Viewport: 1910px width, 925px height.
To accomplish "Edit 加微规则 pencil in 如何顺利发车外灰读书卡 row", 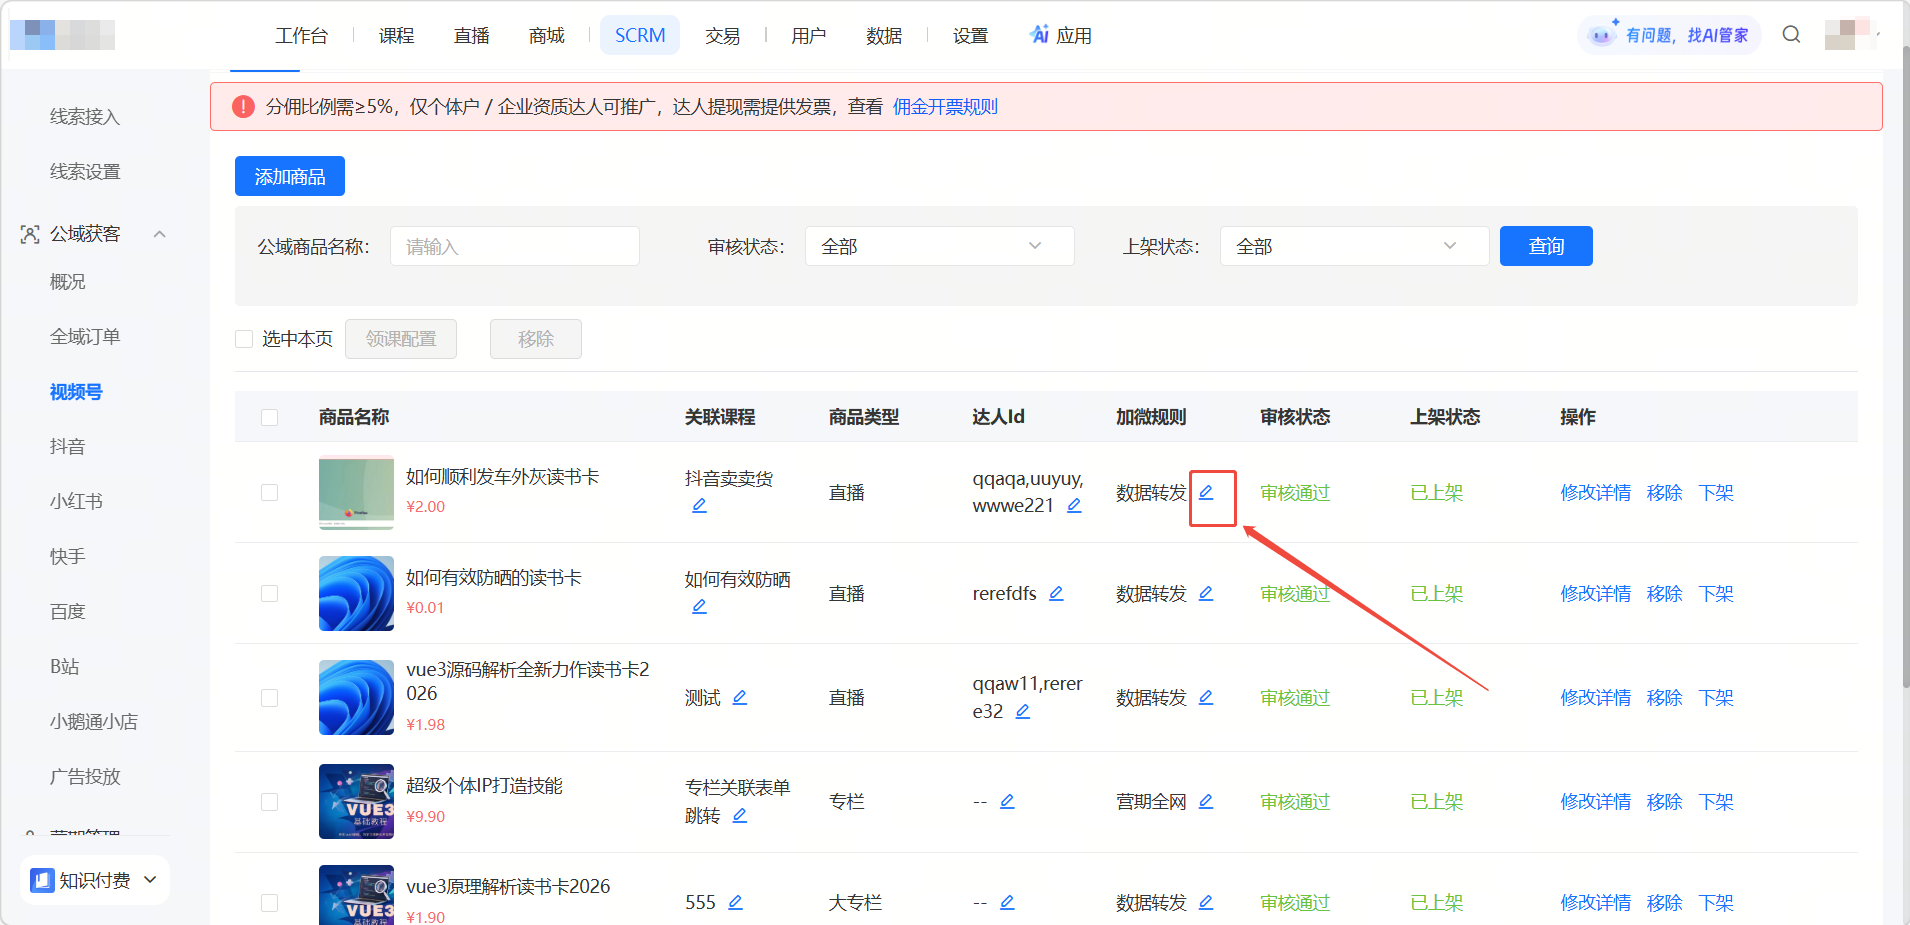I will pyautogui.click(x=1206, y=493).
